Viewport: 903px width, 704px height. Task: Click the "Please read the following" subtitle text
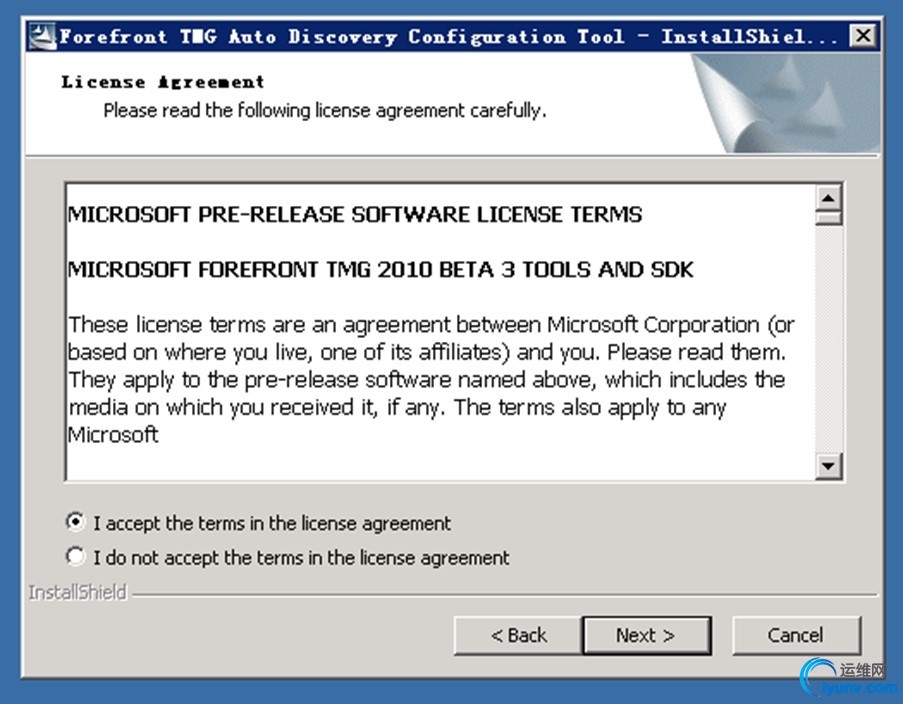tap(325, 110)
